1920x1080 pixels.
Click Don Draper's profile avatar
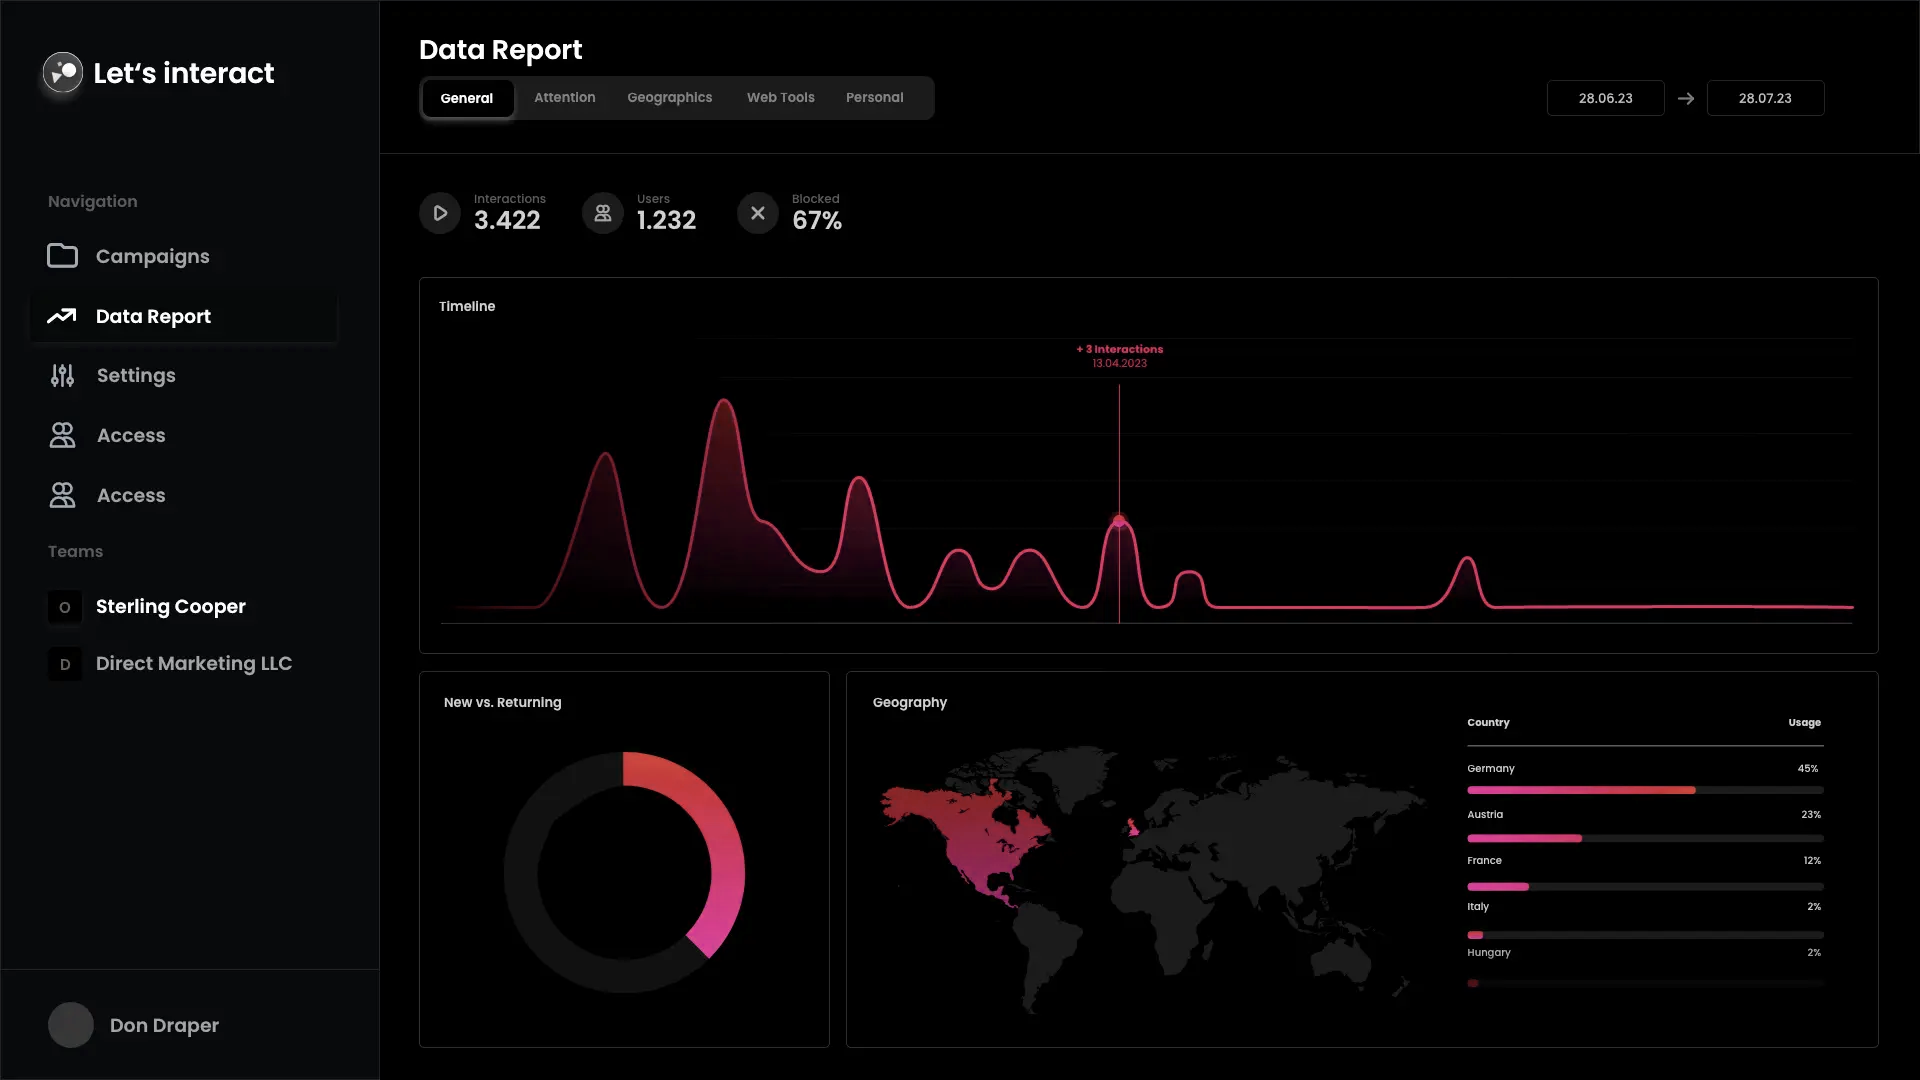tap(70, 1025)
